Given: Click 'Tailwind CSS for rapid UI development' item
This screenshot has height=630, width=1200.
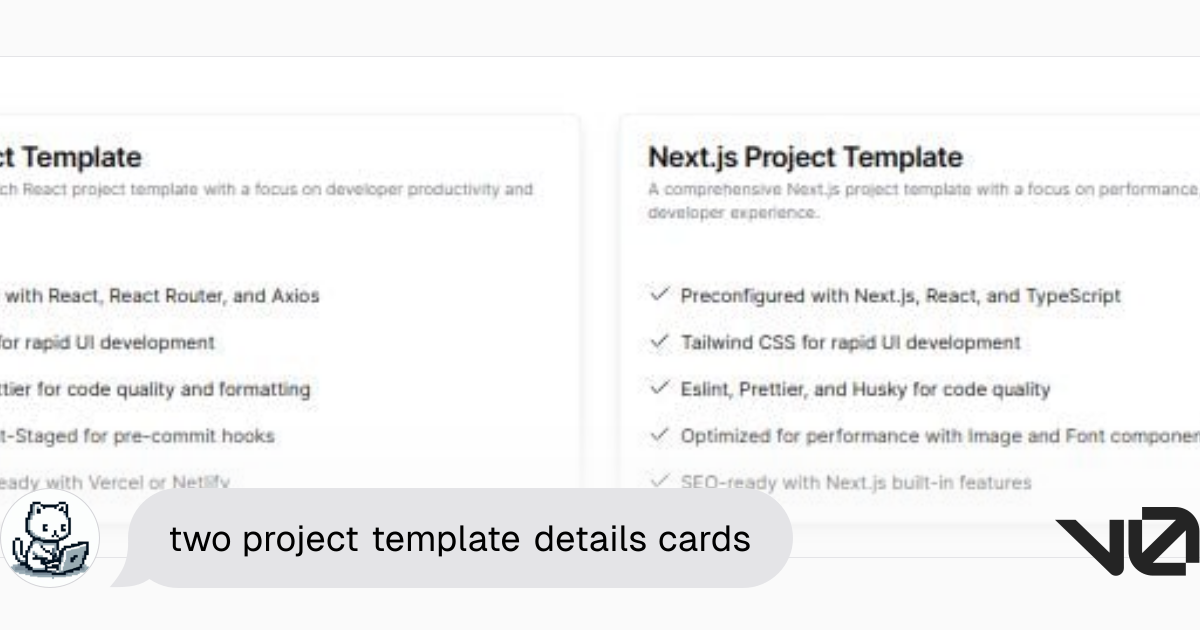Looking at the screenshot, I should [x=850, y=343].
